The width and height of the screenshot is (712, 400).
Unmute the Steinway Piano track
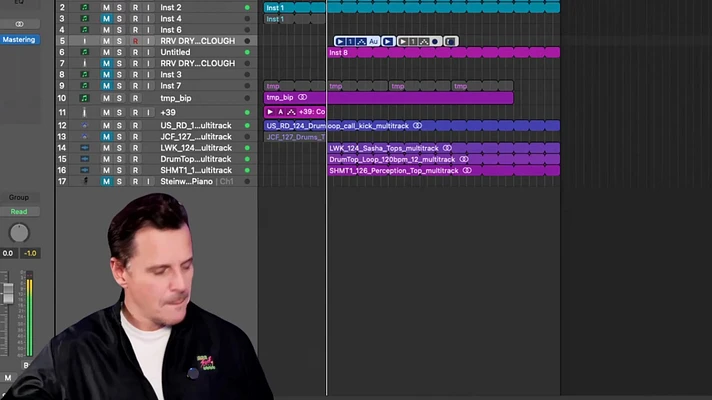click(x=106, y=181)
